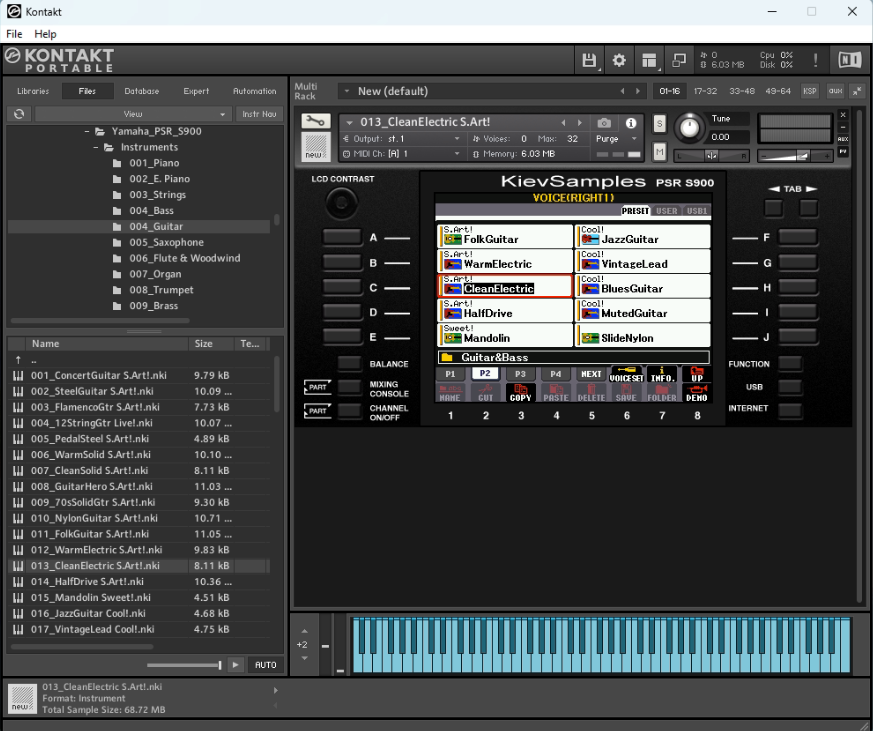
Task: Click the wrench edit instrument icon
Action: click(316, 121)
